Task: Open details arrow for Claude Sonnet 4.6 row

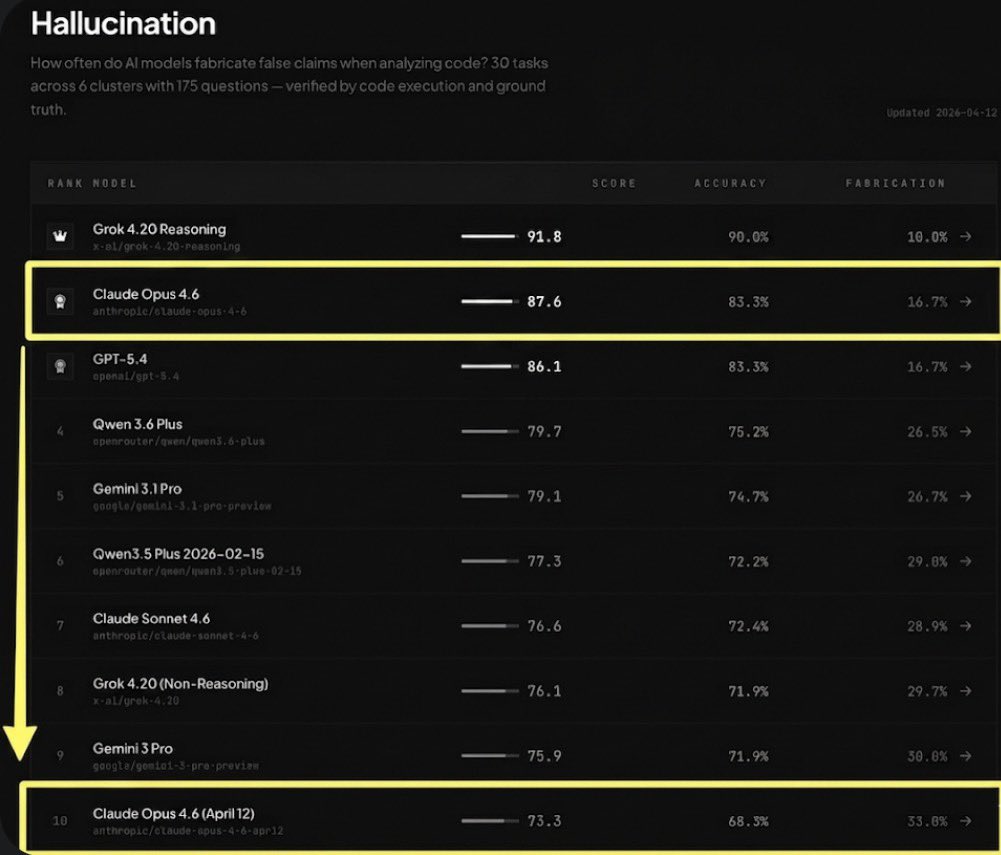Action: (x=965, y=626)
